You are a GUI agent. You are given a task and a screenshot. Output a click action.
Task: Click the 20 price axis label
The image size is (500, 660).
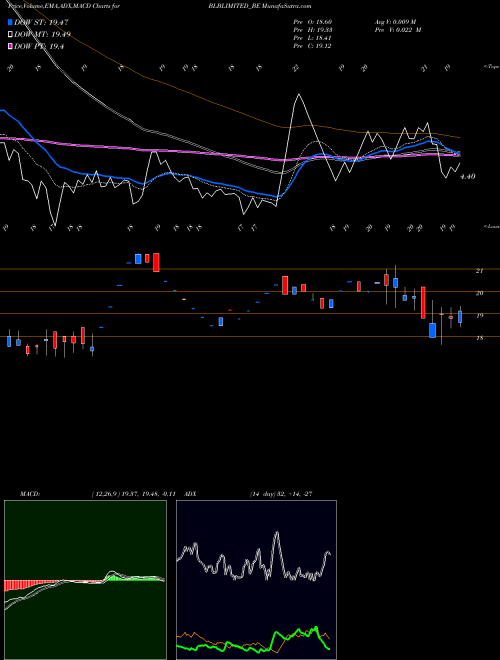tap(479, 293)
